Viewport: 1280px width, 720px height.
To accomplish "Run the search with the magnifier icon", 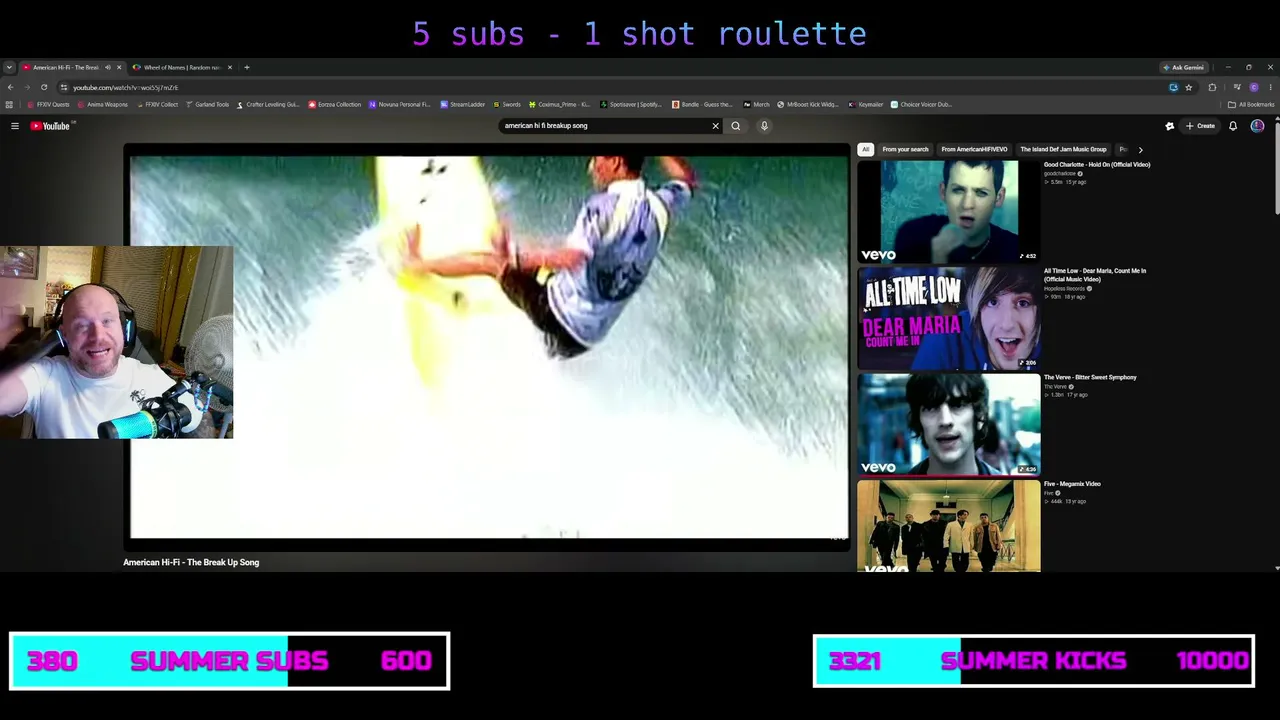I will (735, 126).
